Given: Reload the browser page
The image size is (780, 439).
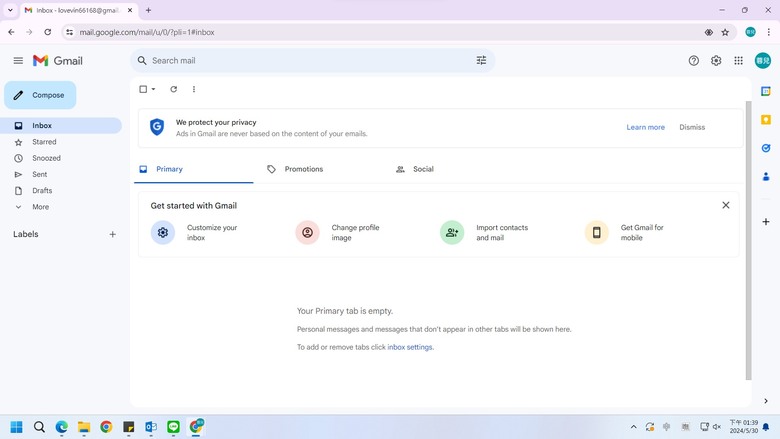Looking at the screenshot, I should coord(47,32).
